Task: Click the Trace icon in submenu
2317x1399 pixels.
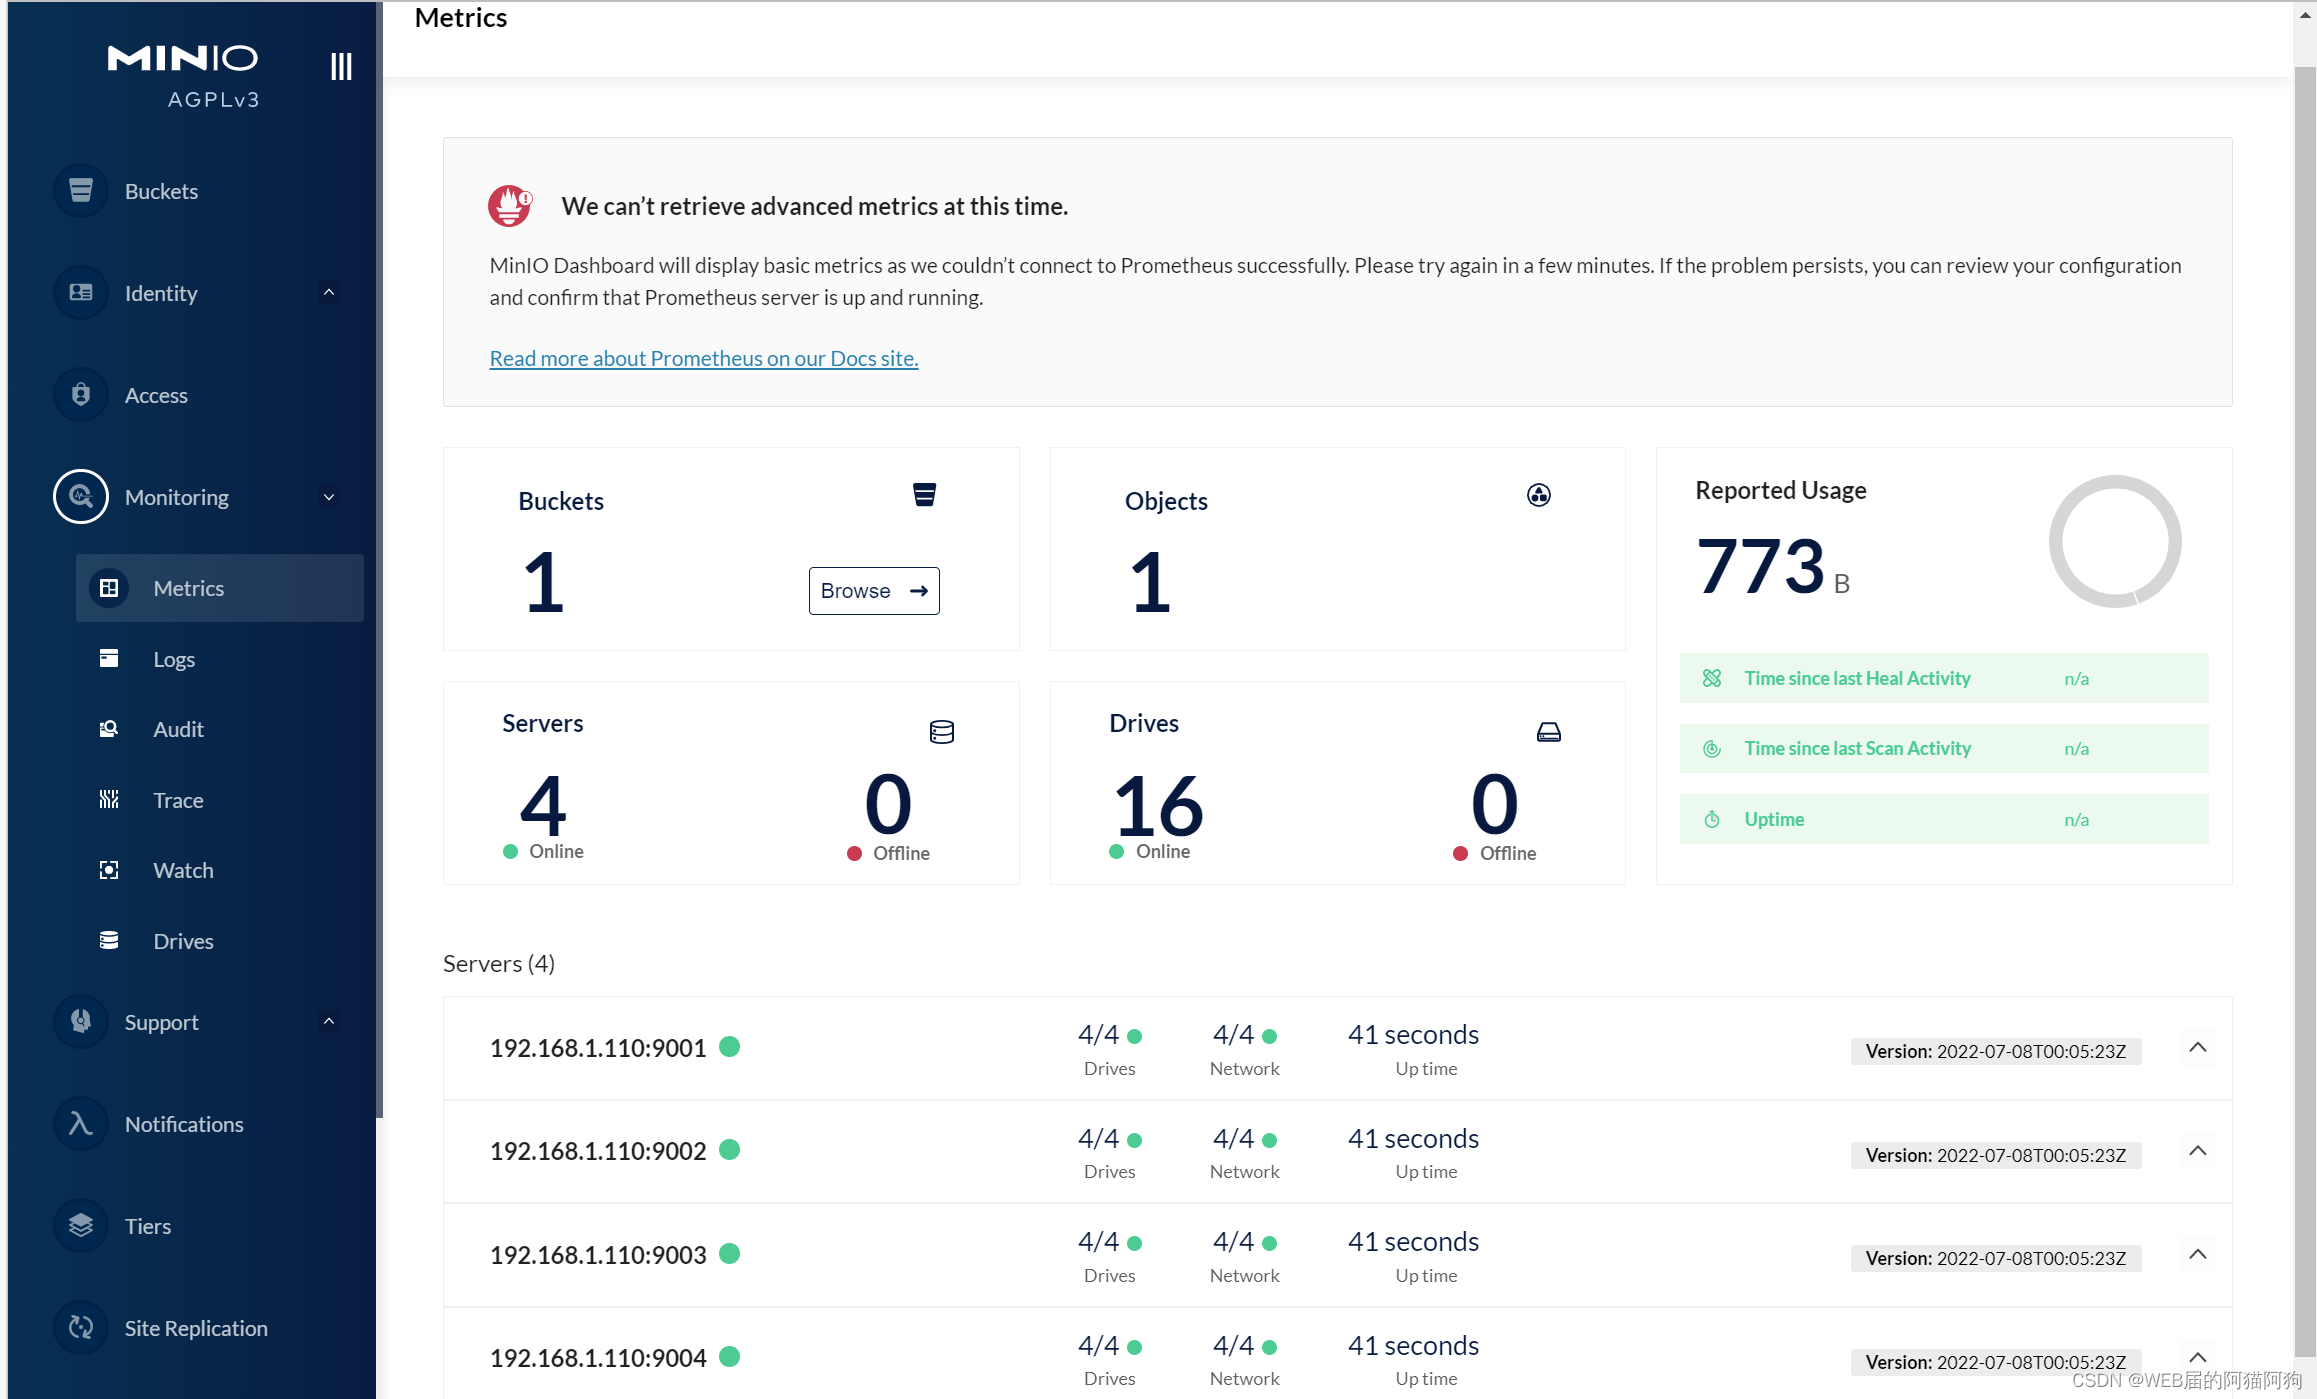Action: click(x=109, y=799)
